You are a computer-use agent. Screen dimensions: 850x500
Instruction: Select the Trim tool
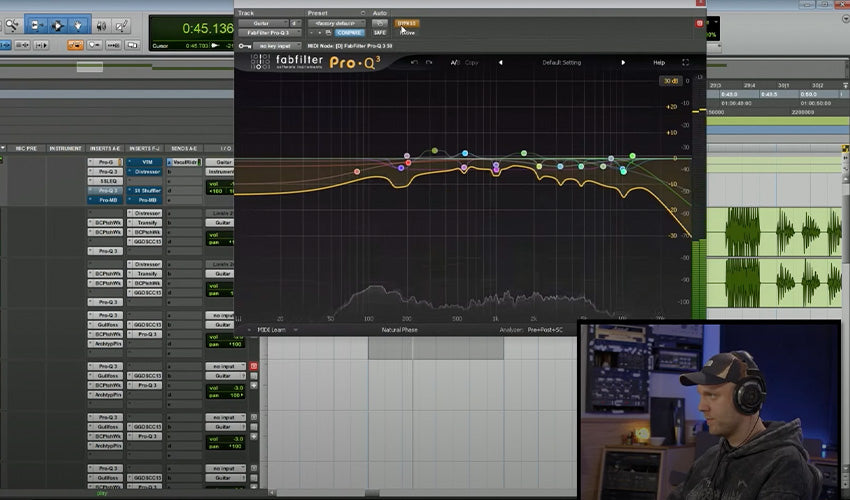click(35, 24)
